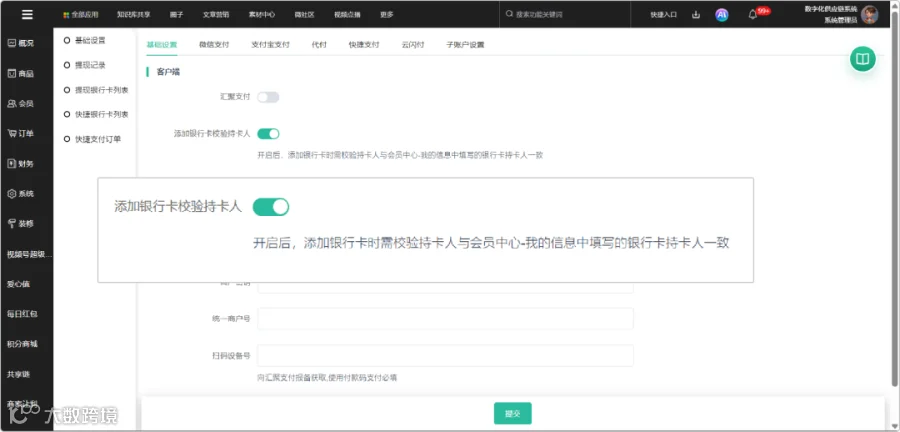This screenshot has height=432, width=900.
Task: Switch to the 子账户设置 tab
Action: coord(465,45)
